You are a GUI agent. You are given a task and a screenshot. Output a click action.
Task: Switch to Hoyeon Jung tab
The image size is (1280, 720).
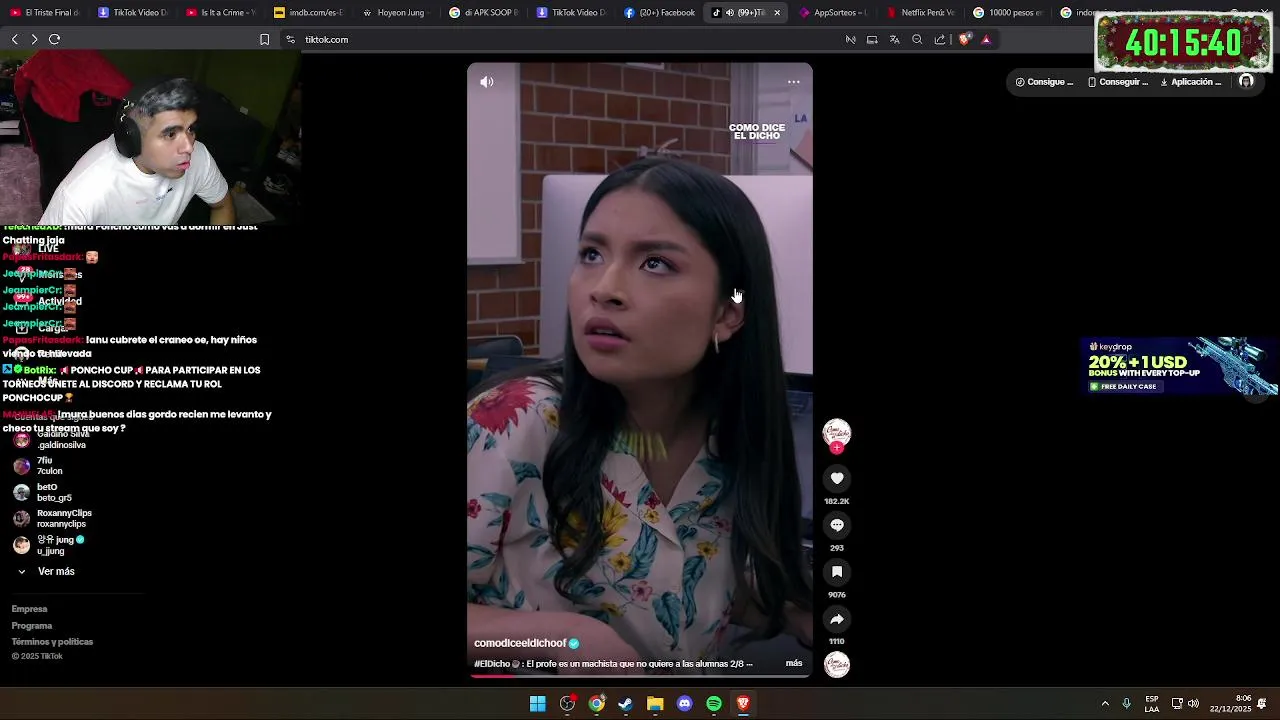(395, 13)
